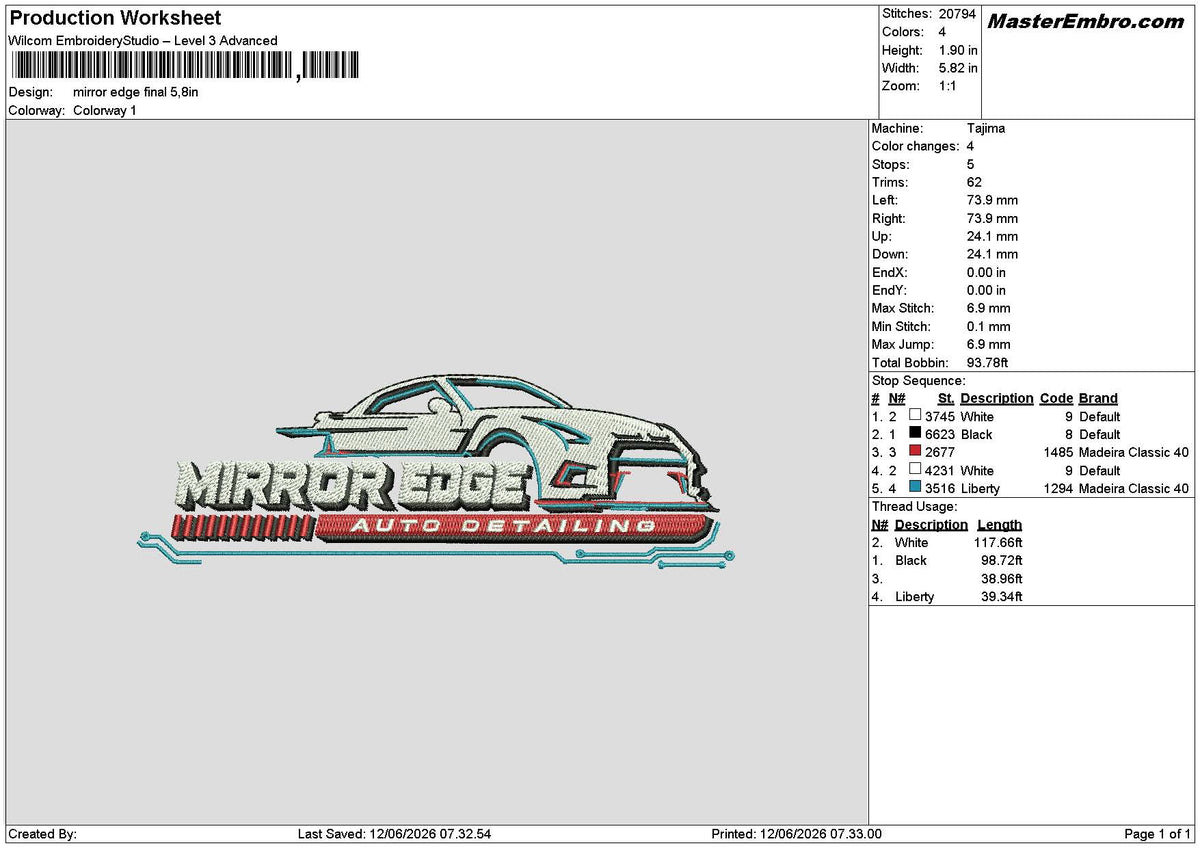
Task: Click the Description header in Stop Sequence
Action: tap(997, 398)
